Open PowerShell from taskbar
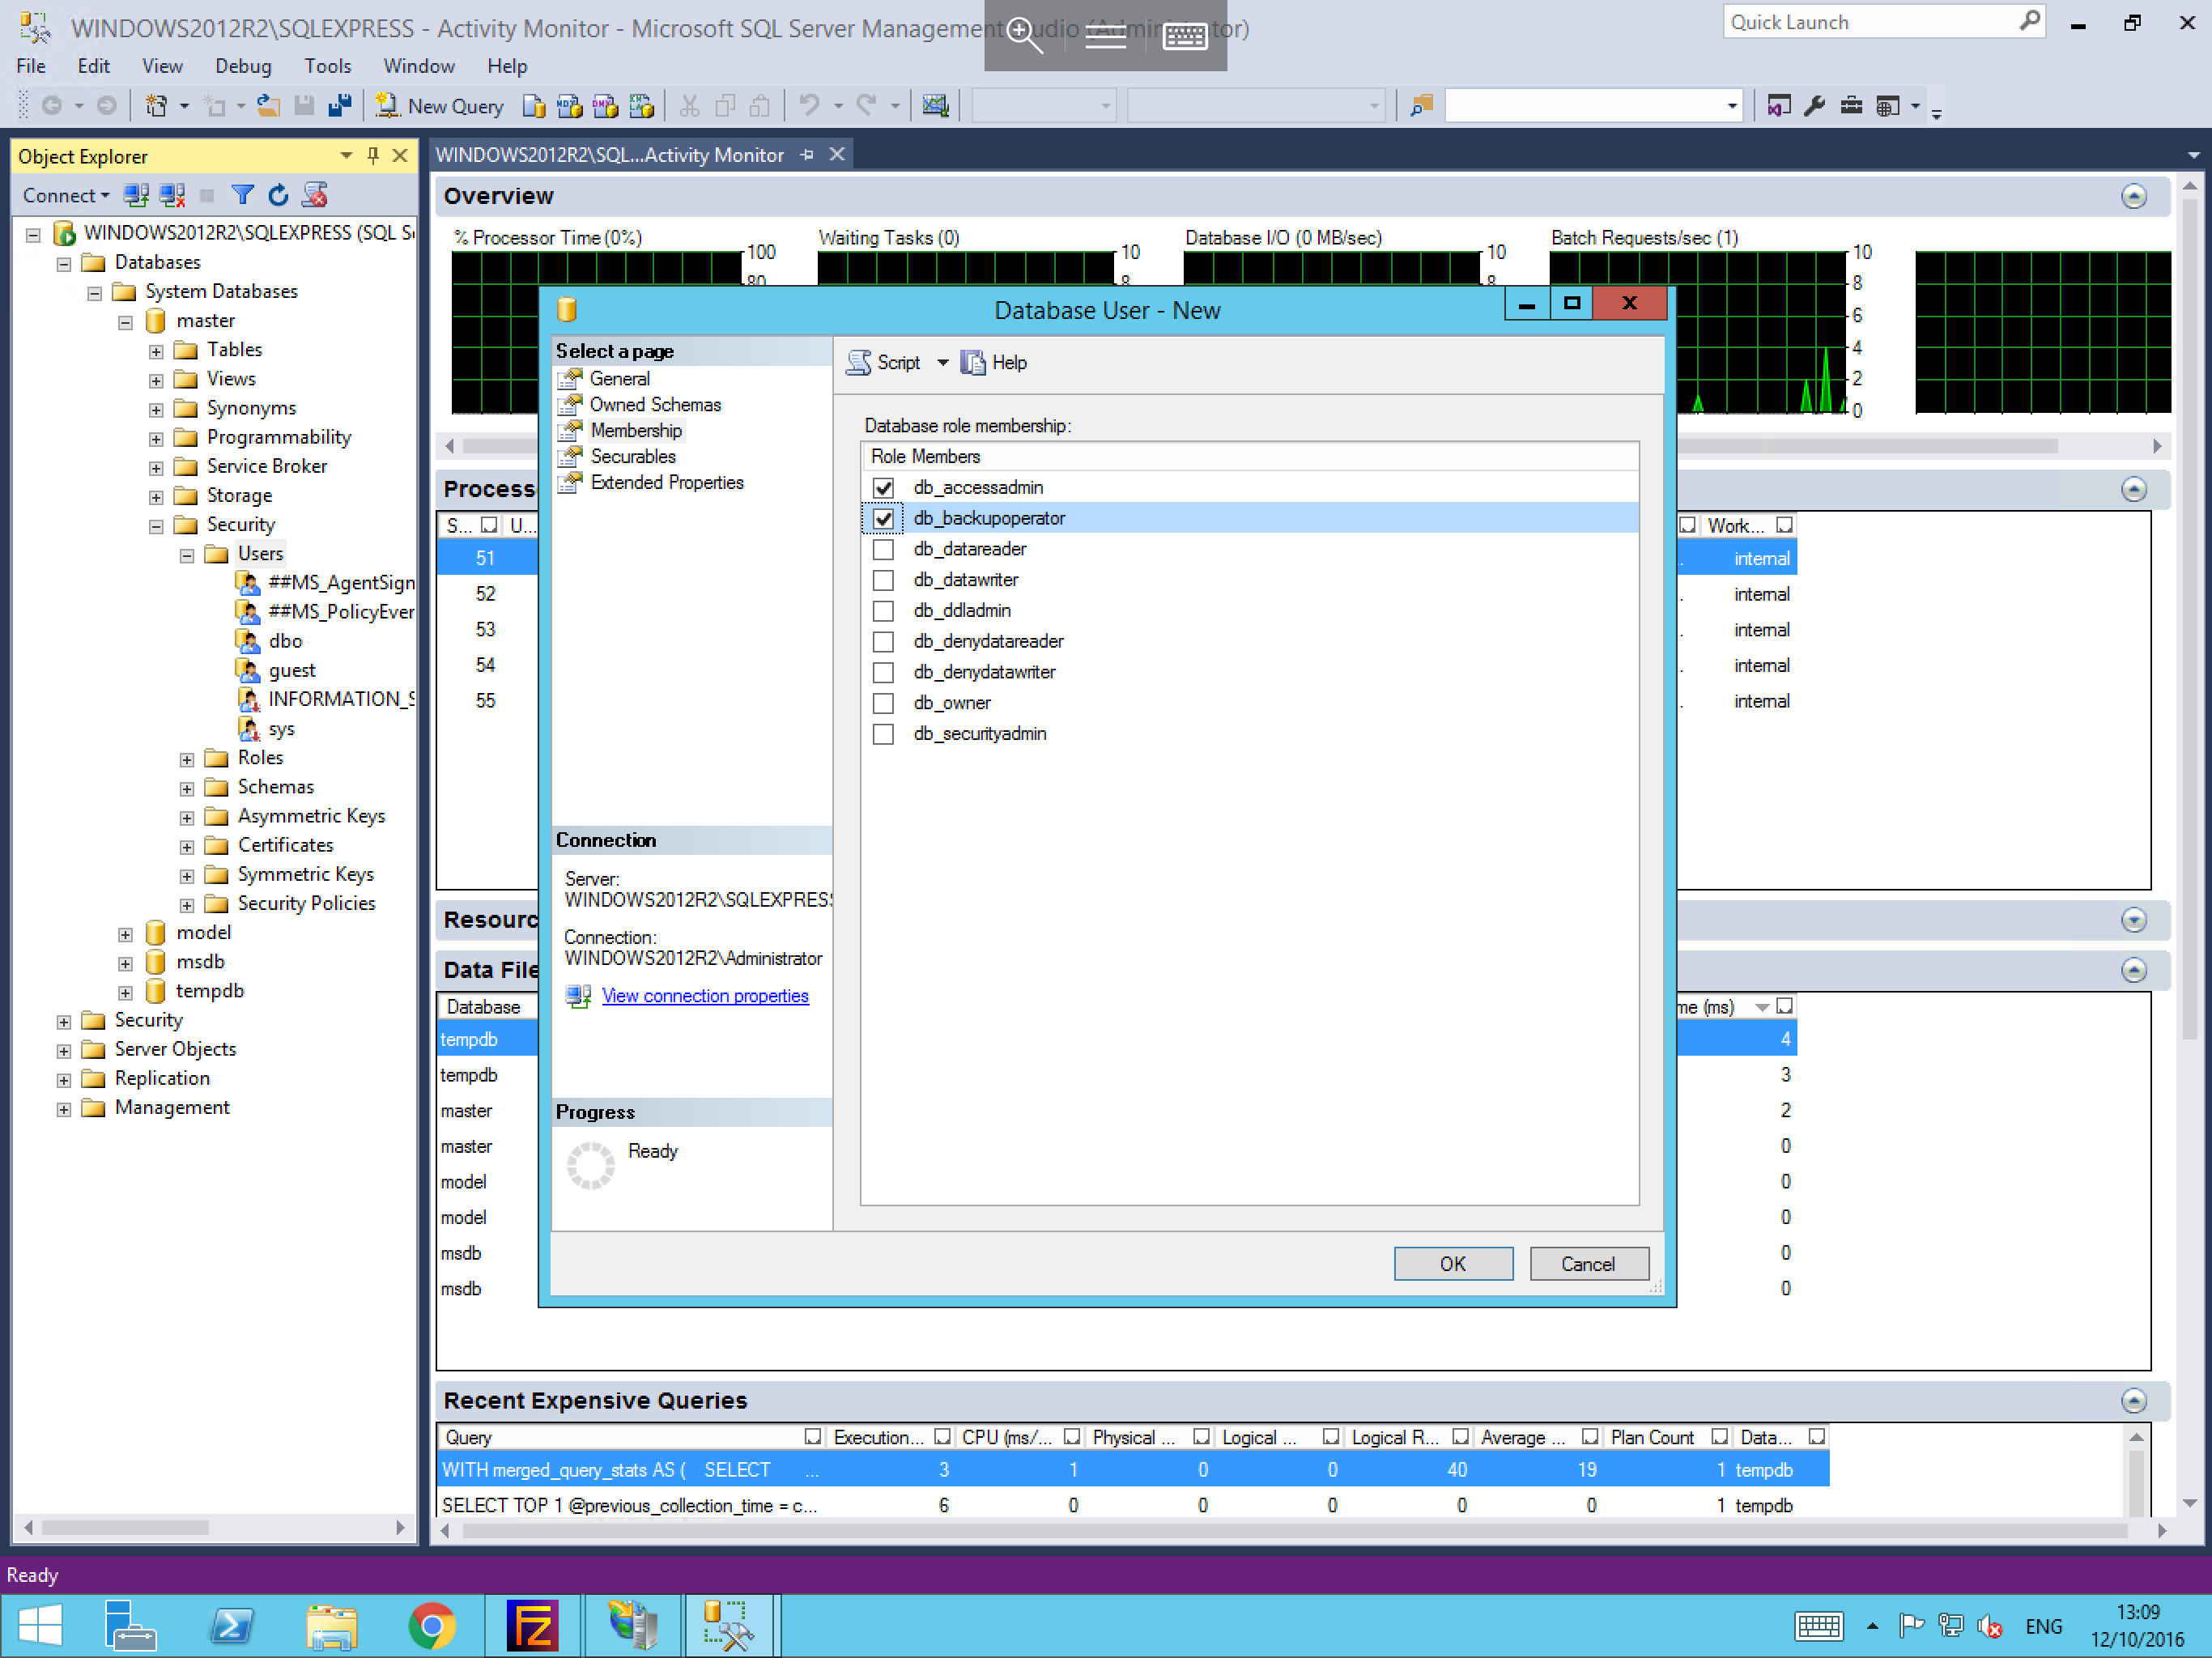This screenshot has width=2212, height=1658. [231, 1625]
